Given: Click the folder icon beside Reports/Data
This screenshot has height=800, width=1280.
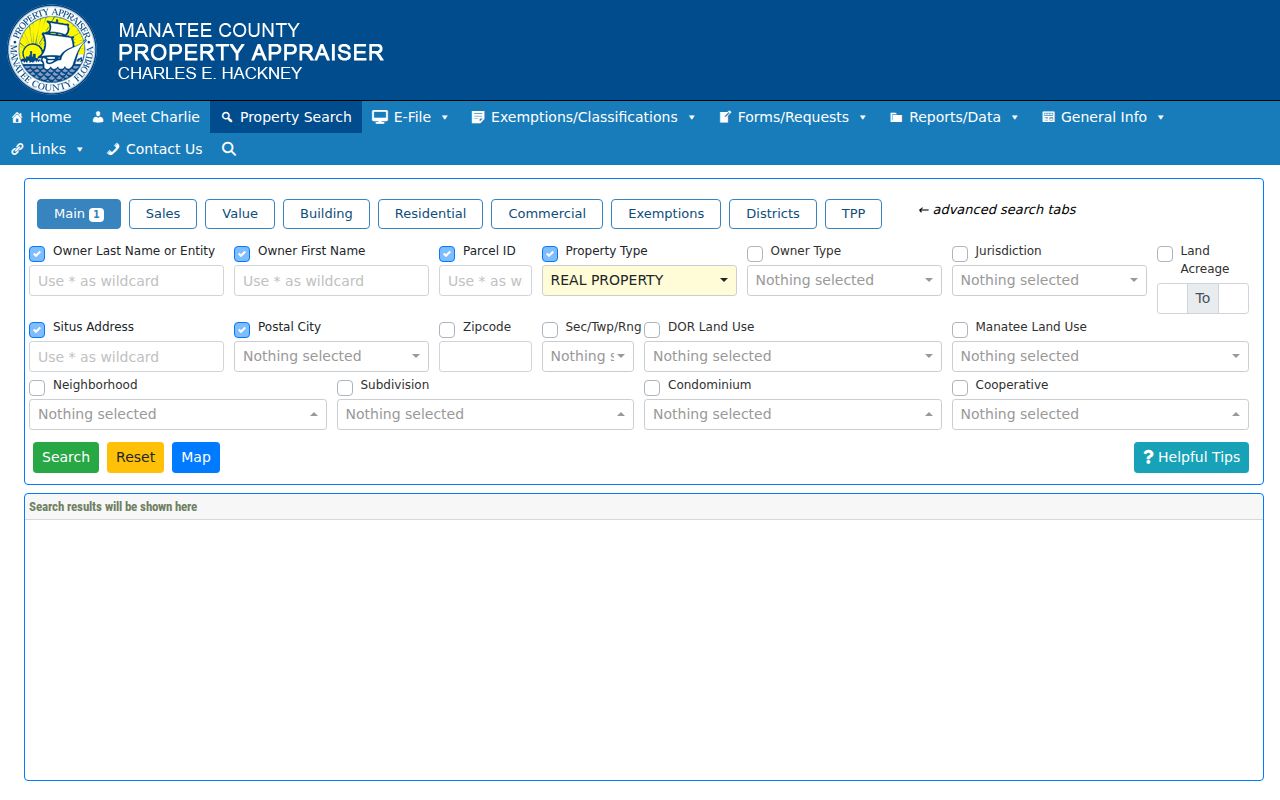Looking at the screenshot, I should pos(896,117).
